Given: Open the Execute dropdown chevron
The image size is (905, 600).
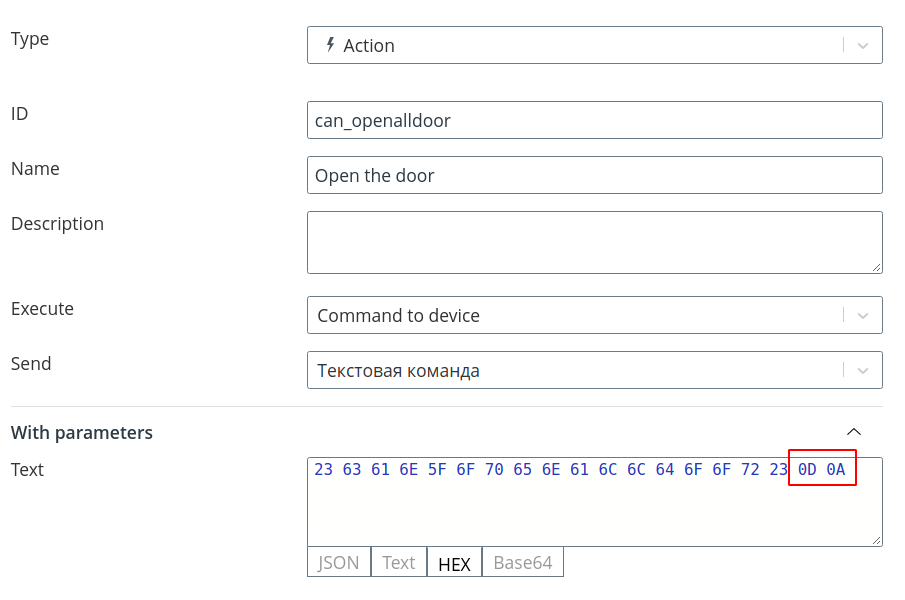Looking at the screenshot, I should click(x=862, y=316).
